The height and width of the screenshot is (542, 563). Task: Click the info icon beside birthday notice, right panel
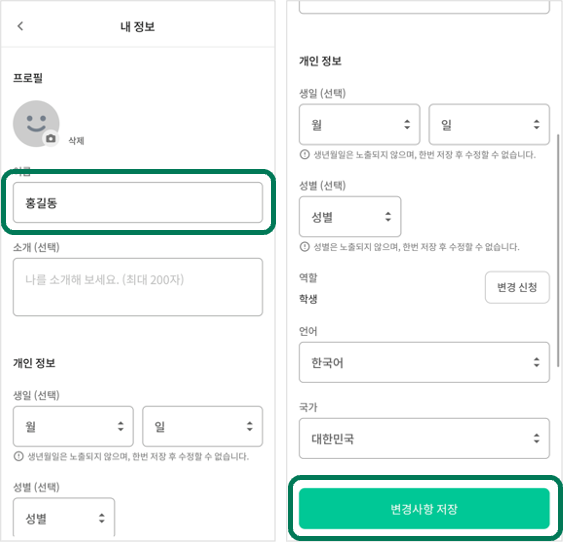click(304, 155)
